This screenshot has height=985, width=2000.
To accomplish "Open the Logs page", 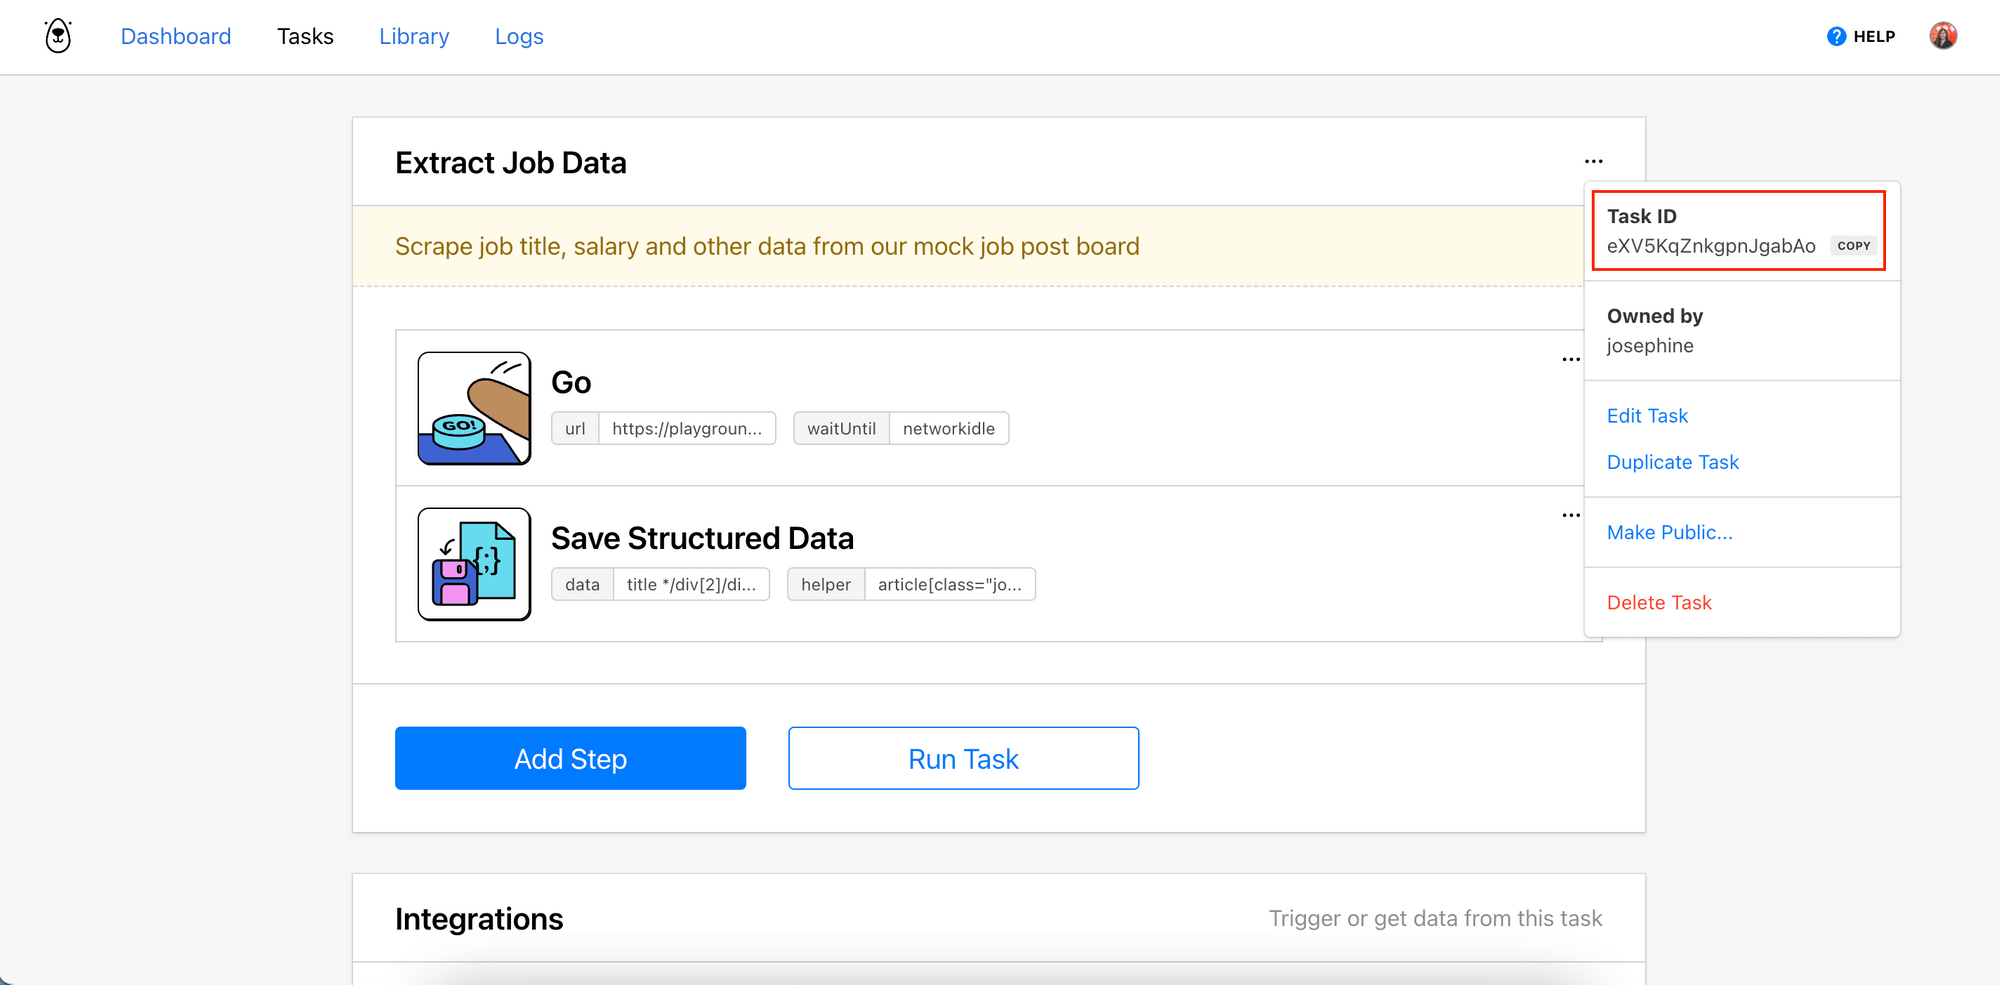I will point(519,36).
